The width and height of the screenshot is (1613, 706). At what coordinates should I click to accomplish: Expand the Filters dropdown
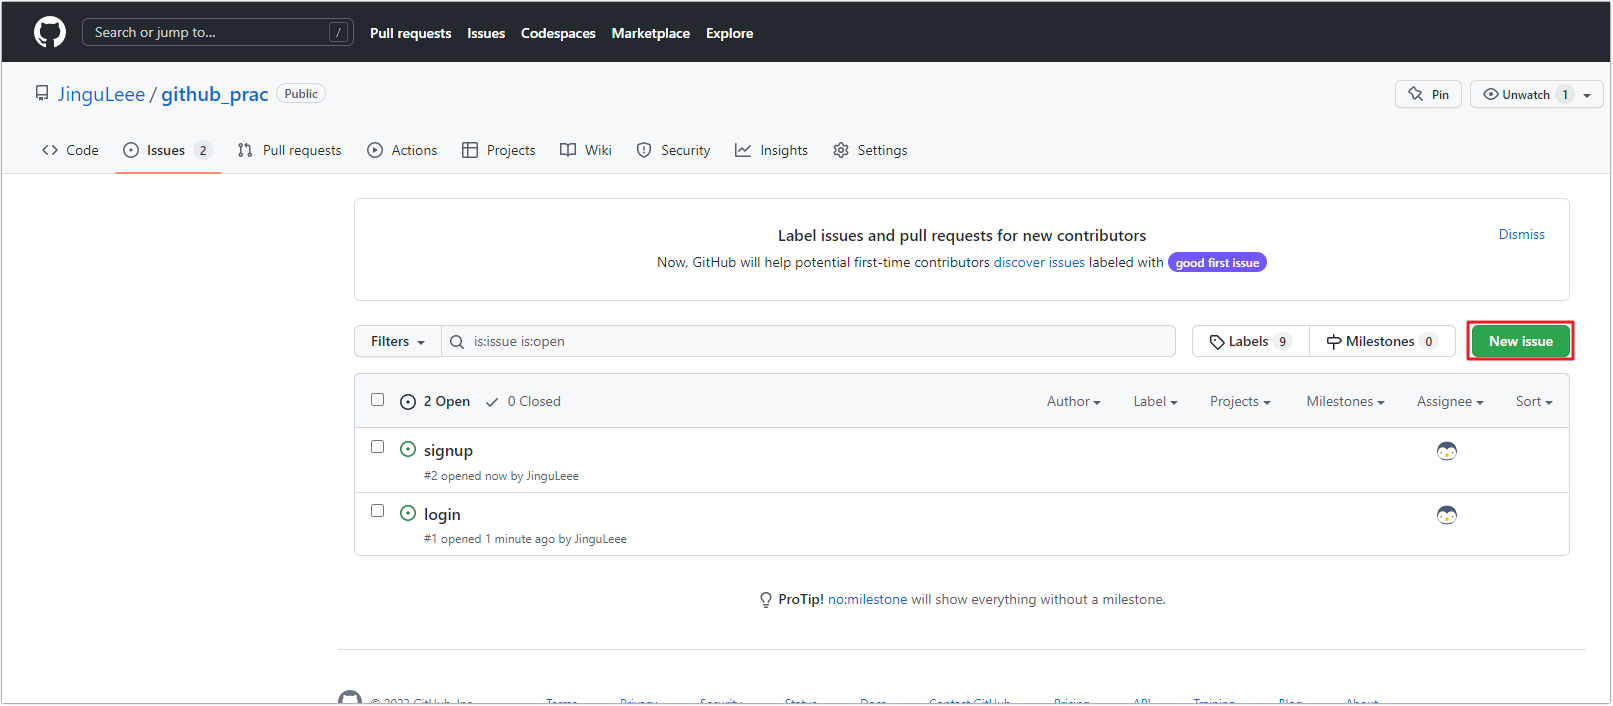[x=398, y=341]
